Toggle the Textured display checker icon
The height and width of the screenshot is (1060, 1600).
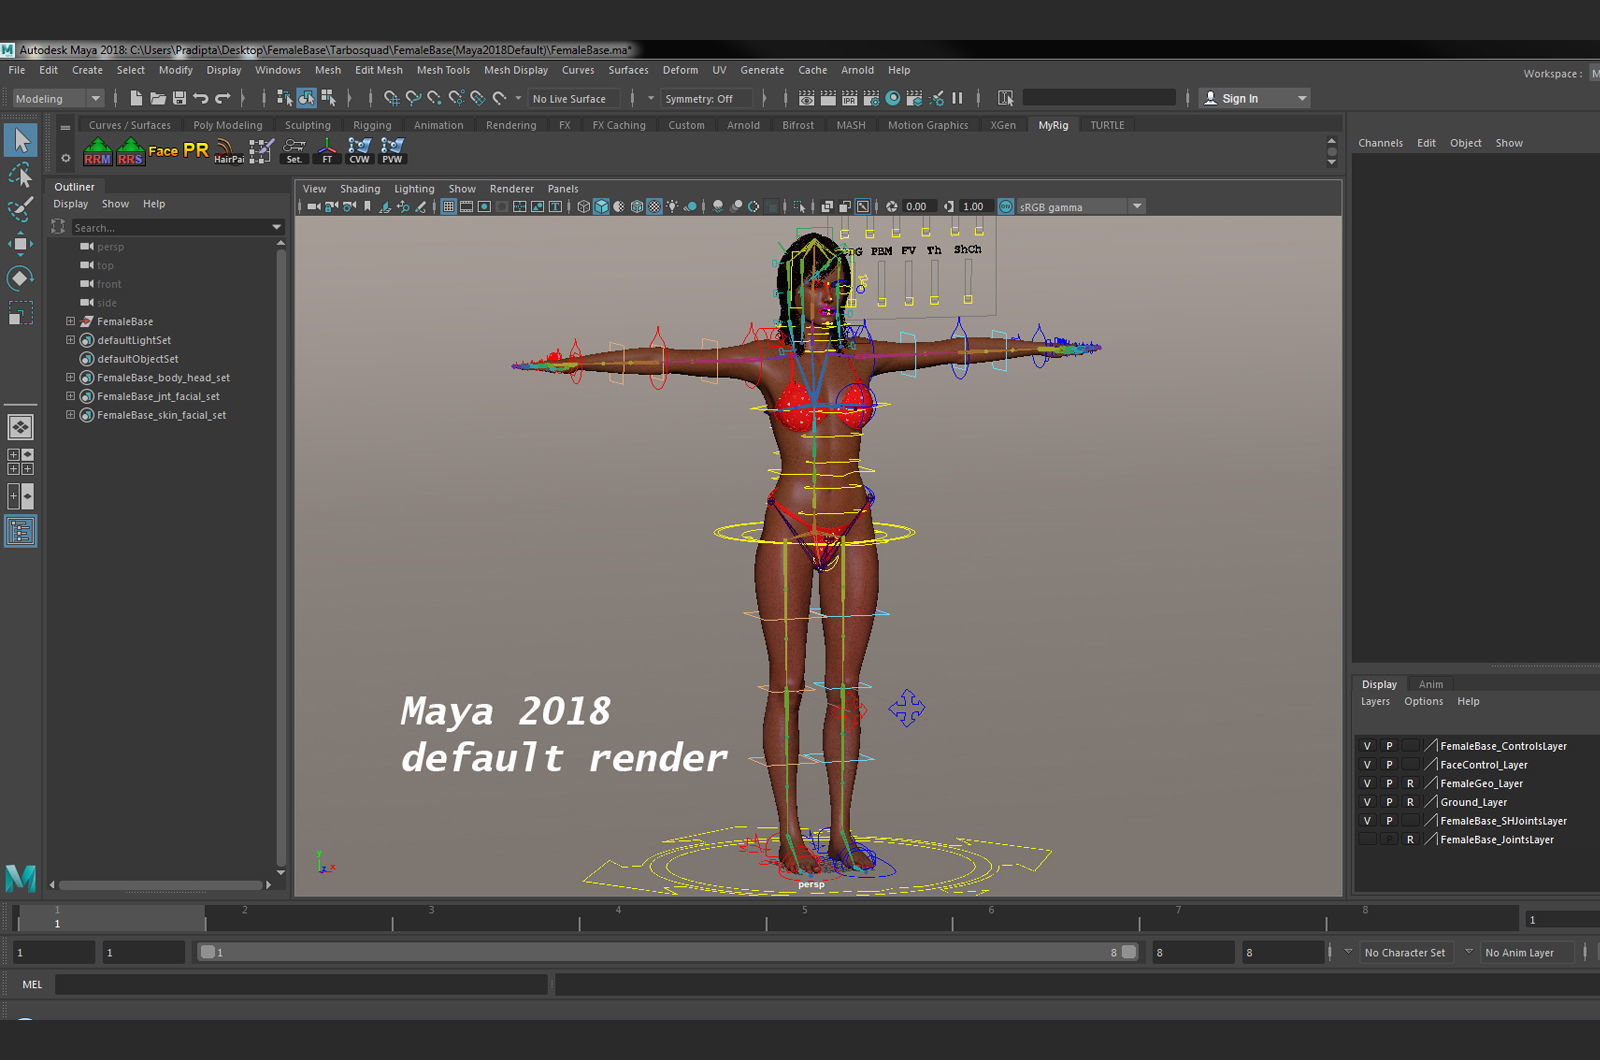(654, 207)
